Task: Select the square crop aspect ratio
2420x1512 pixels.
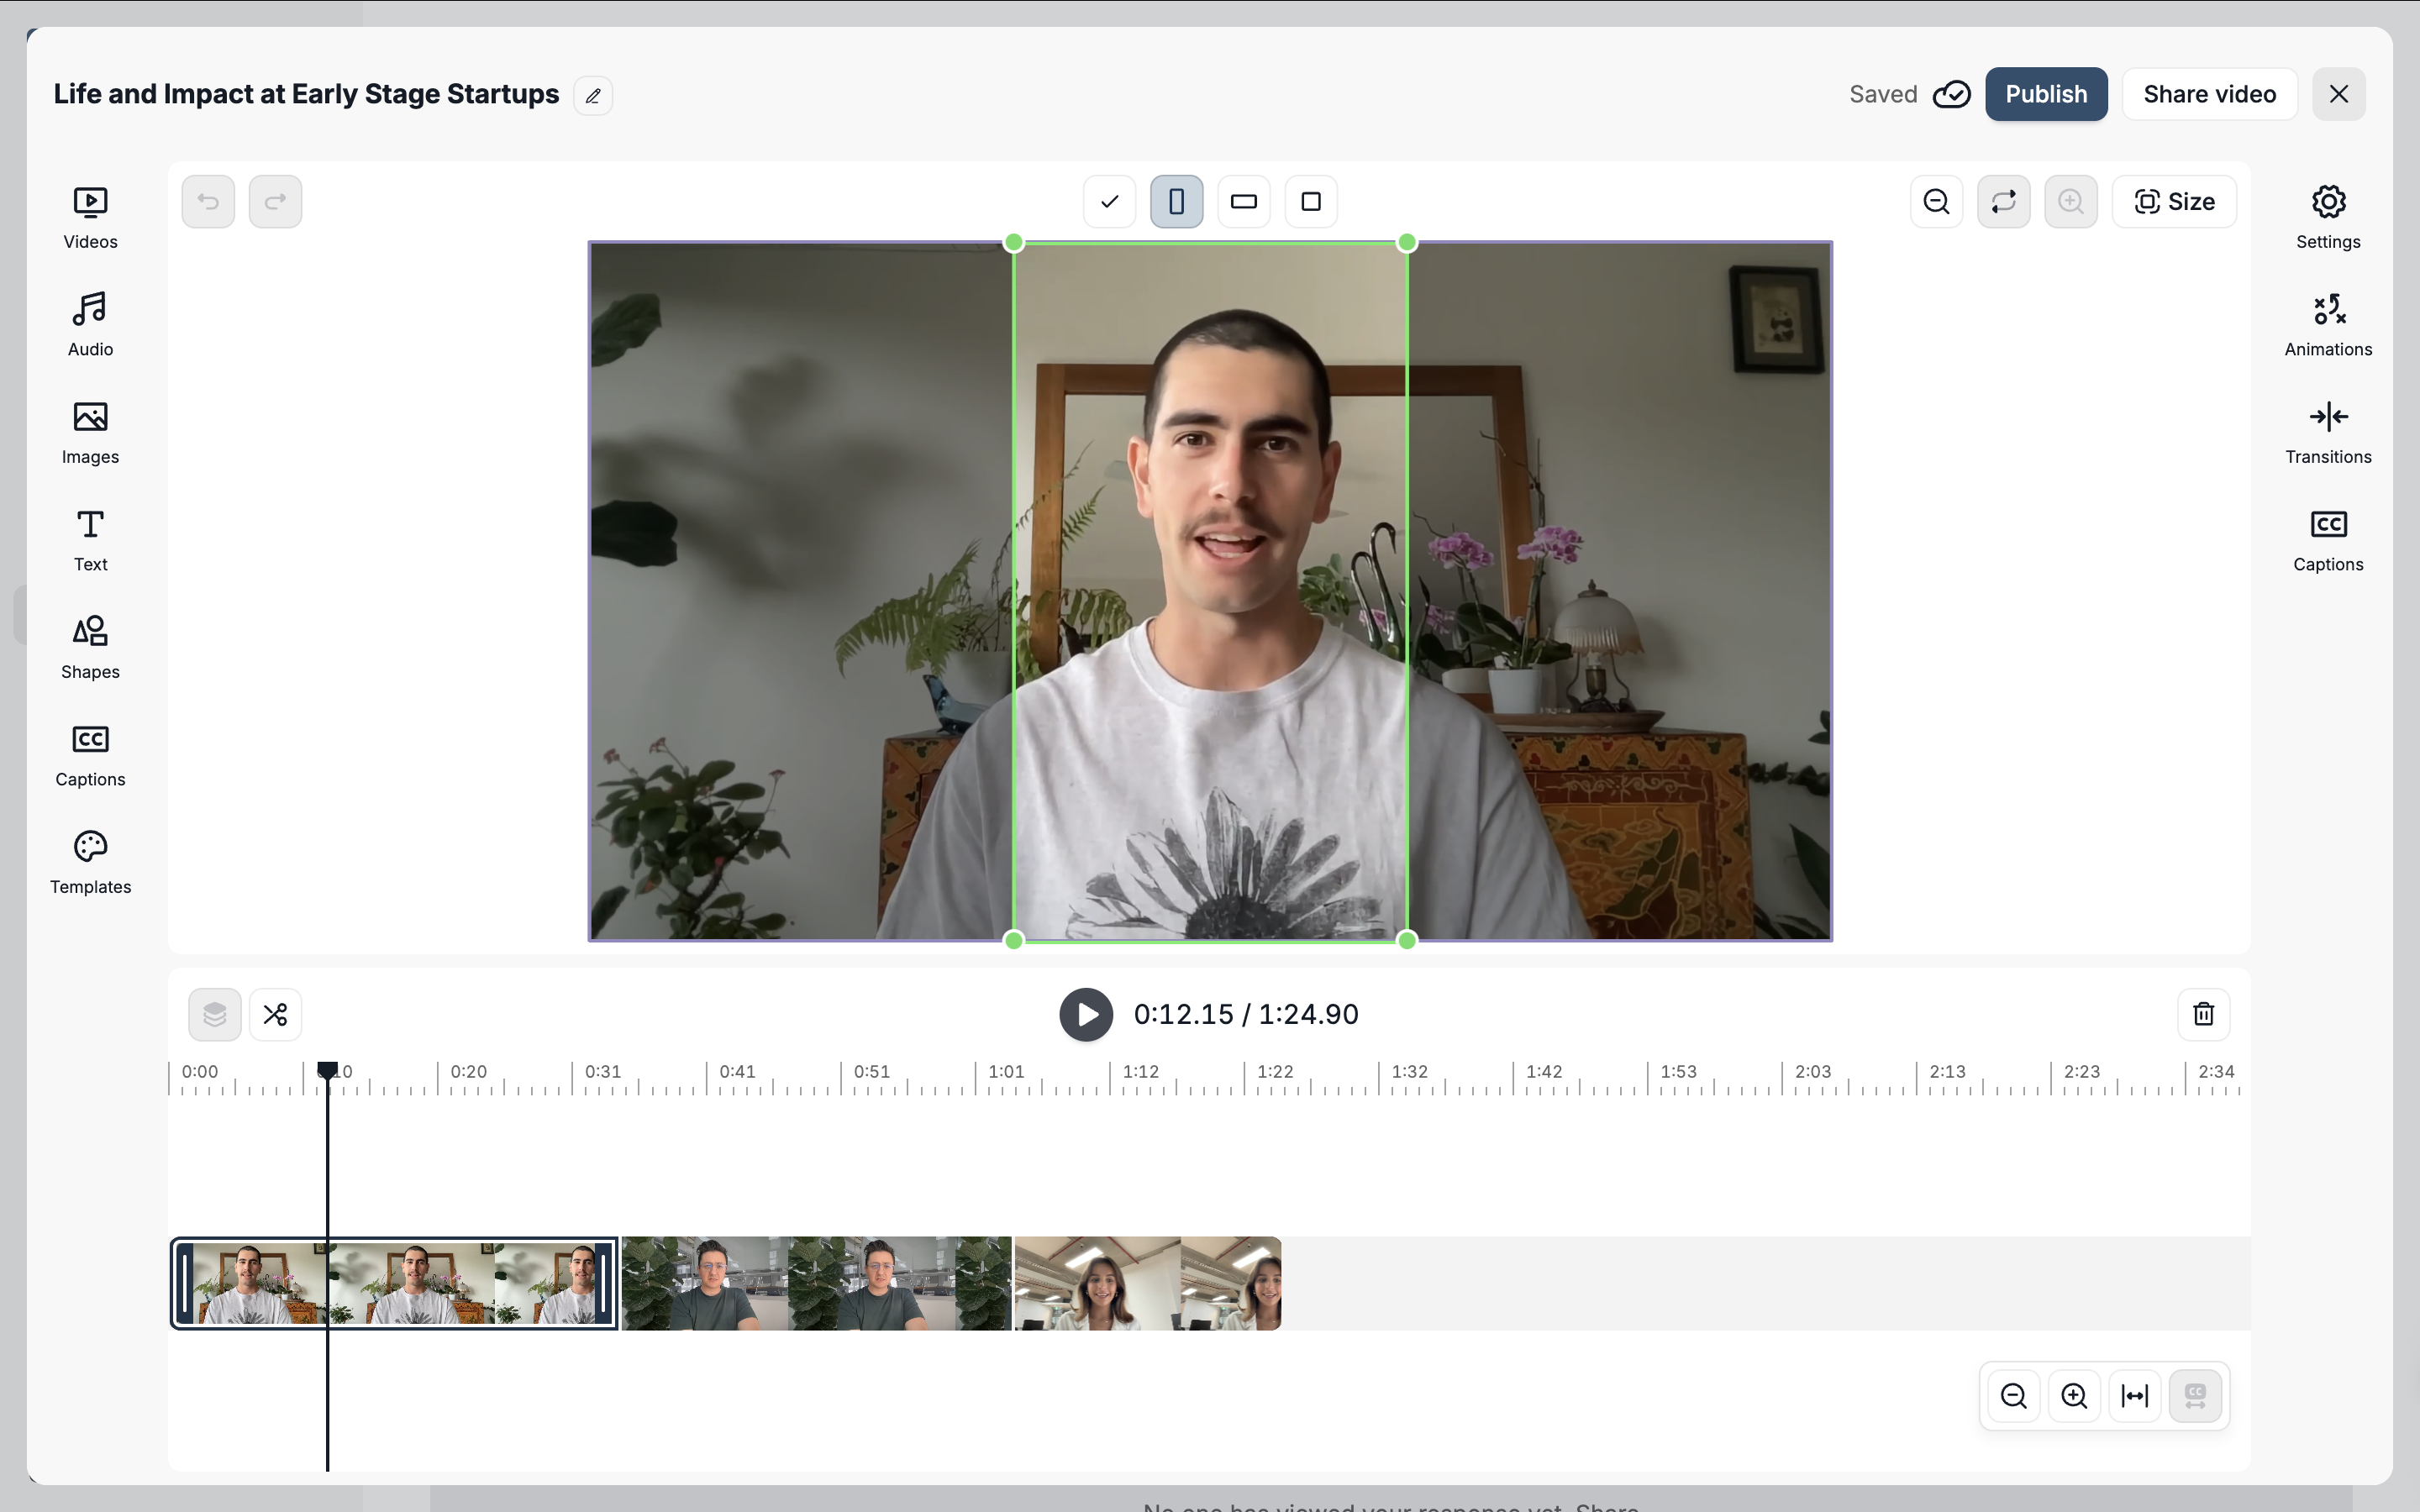Action: [1310, 202]
